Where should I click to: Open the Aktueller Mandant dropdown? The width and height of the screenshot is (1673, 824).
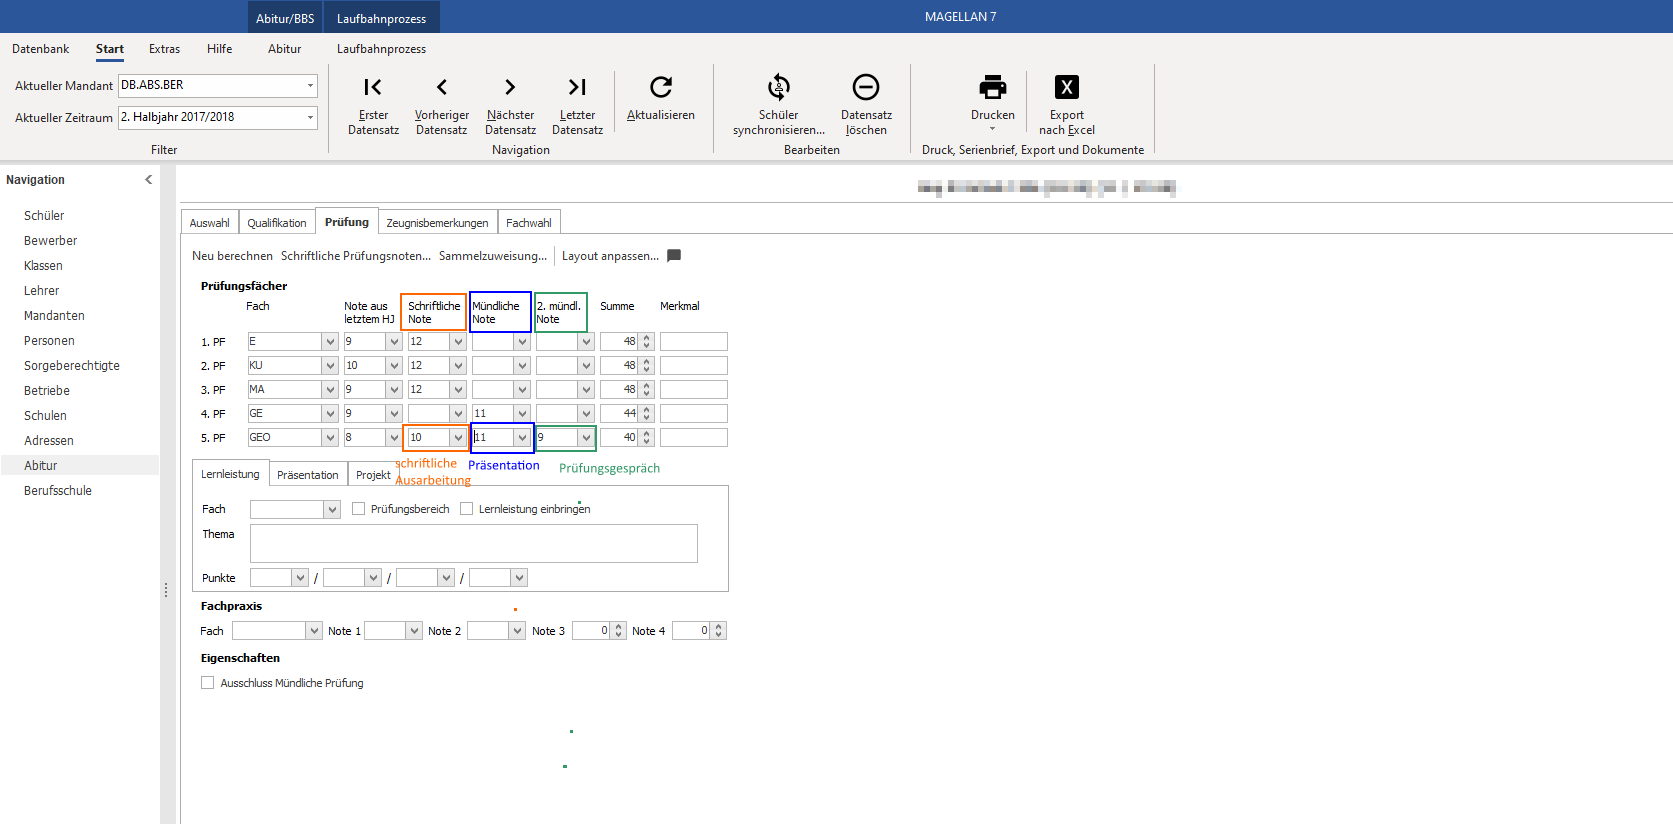(x=310, y=86)
